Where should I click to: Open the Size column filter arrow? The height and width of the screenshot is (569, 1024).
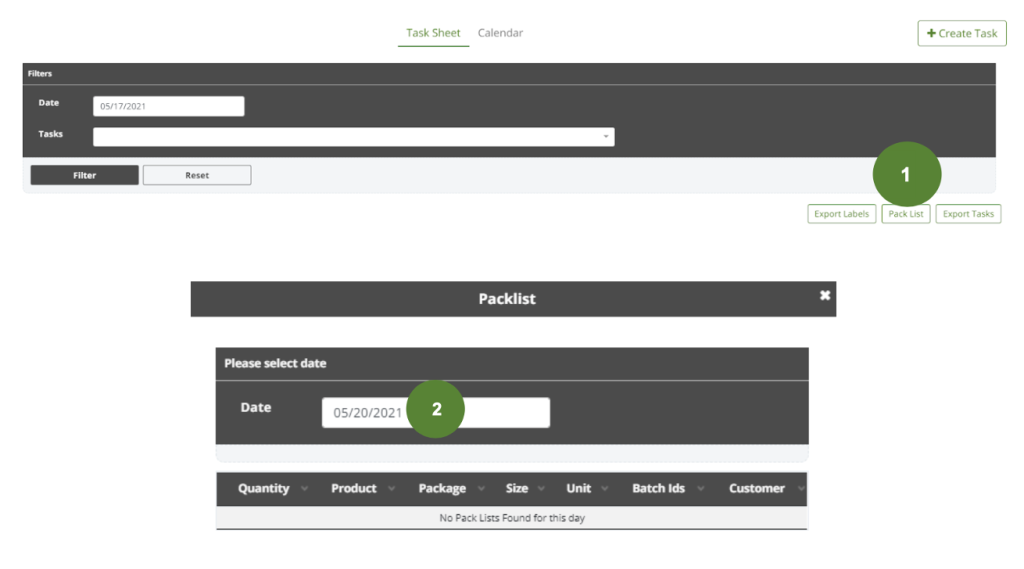(x=541, y=489)
